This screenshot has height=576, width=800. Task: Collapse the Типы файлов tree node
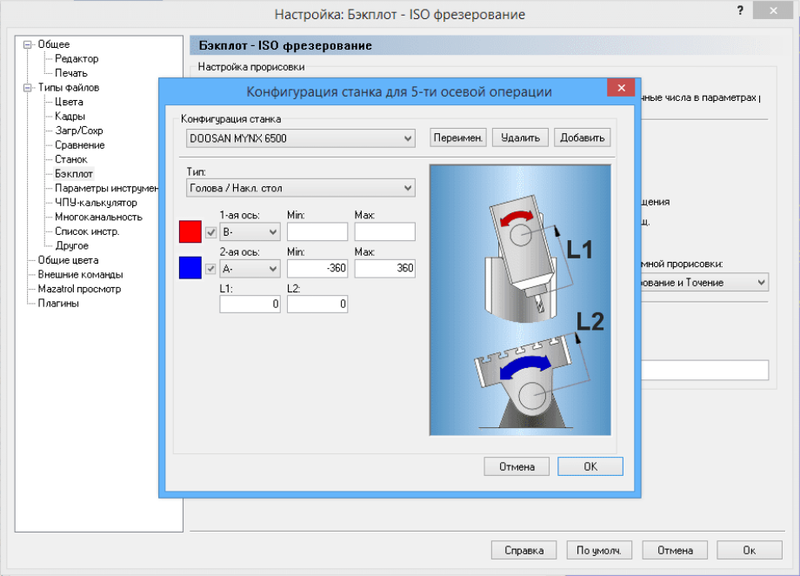coord(28,88)
